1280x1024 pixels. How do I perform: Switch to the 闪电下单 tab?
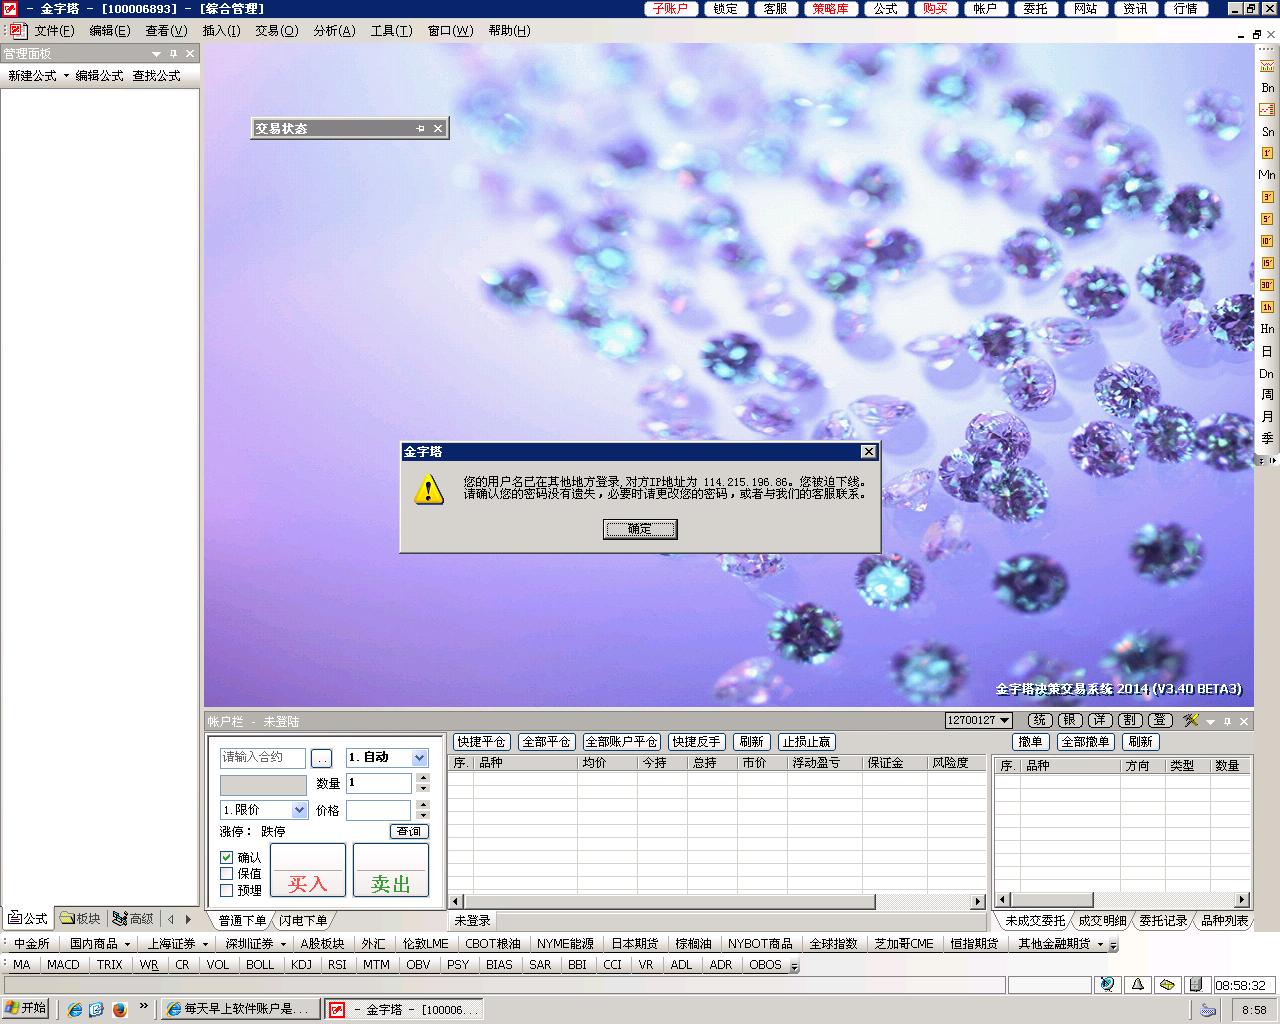pos(303,920)
